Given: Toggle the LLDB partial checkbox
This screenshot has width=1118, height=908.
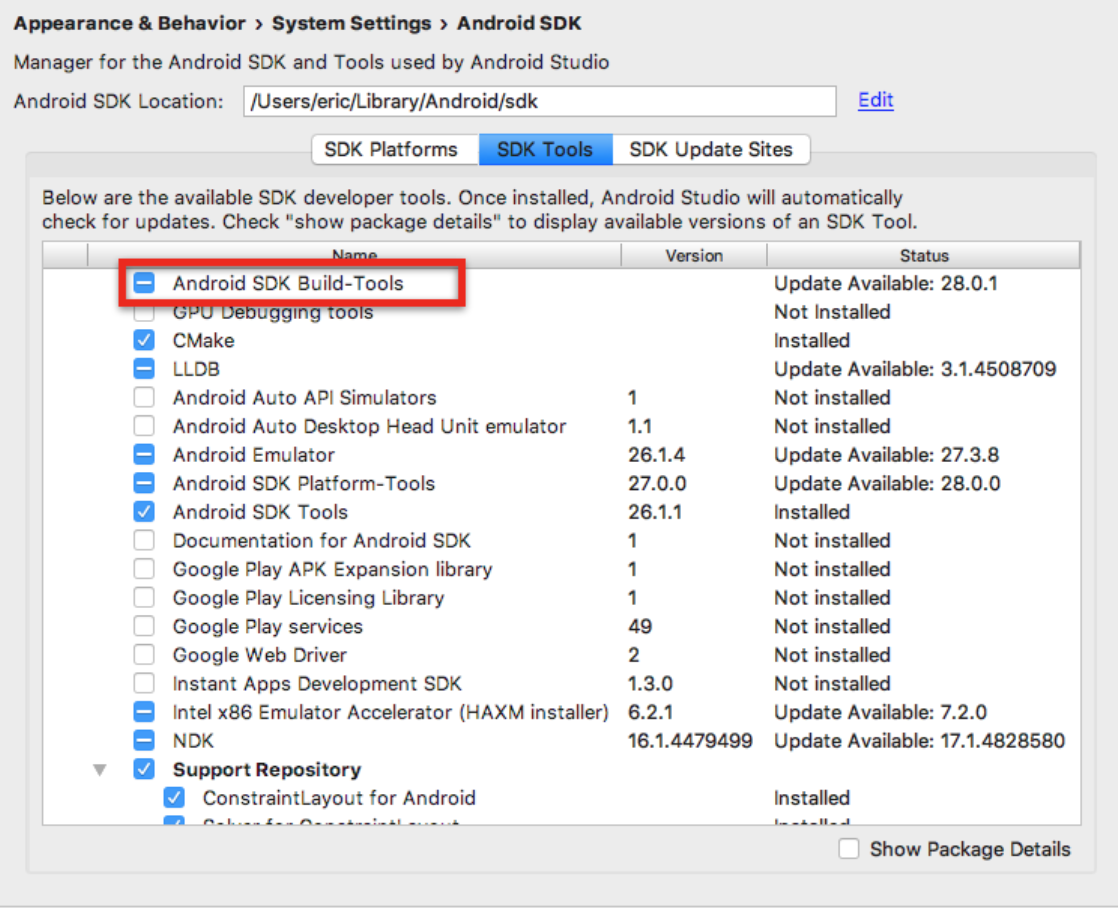Looking at the screenshot, I should [x=143, y=369].
